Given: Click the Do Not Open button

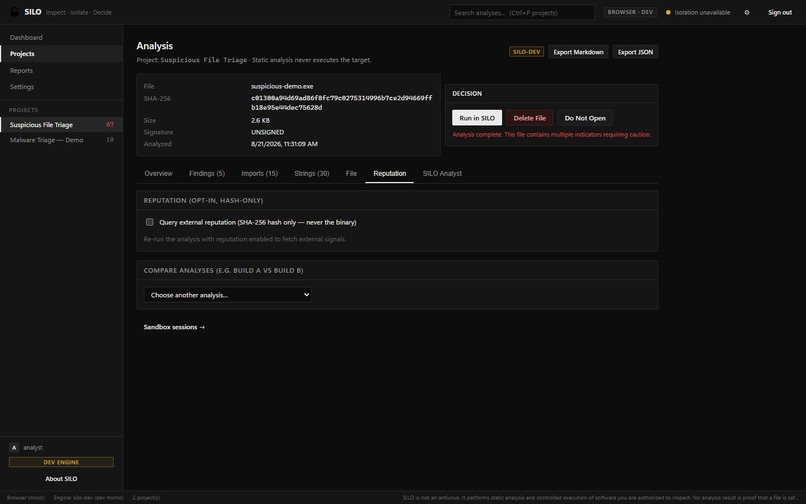Looking at the screenshot, I should 585,118.
